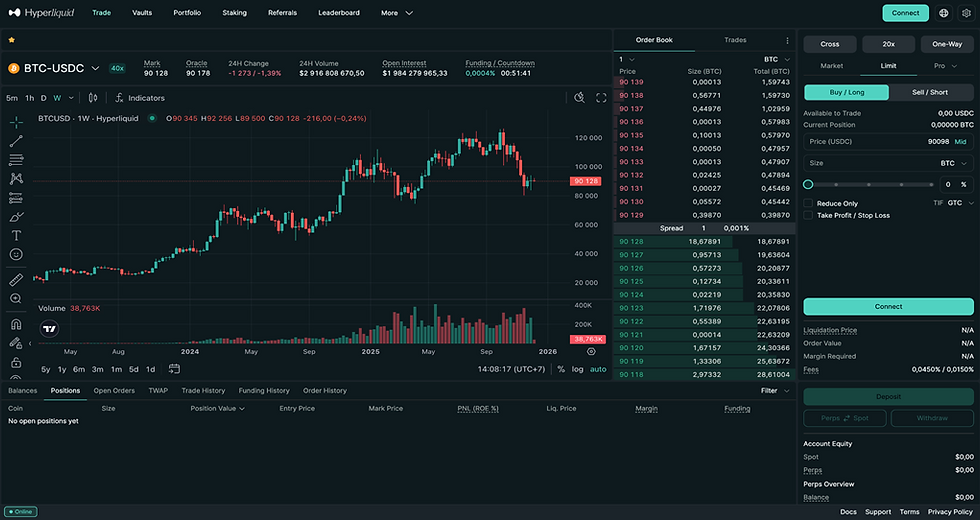Viewport: 980px width, 520px height.
Task: Go to Vaults page
Action: pos(142,12)
